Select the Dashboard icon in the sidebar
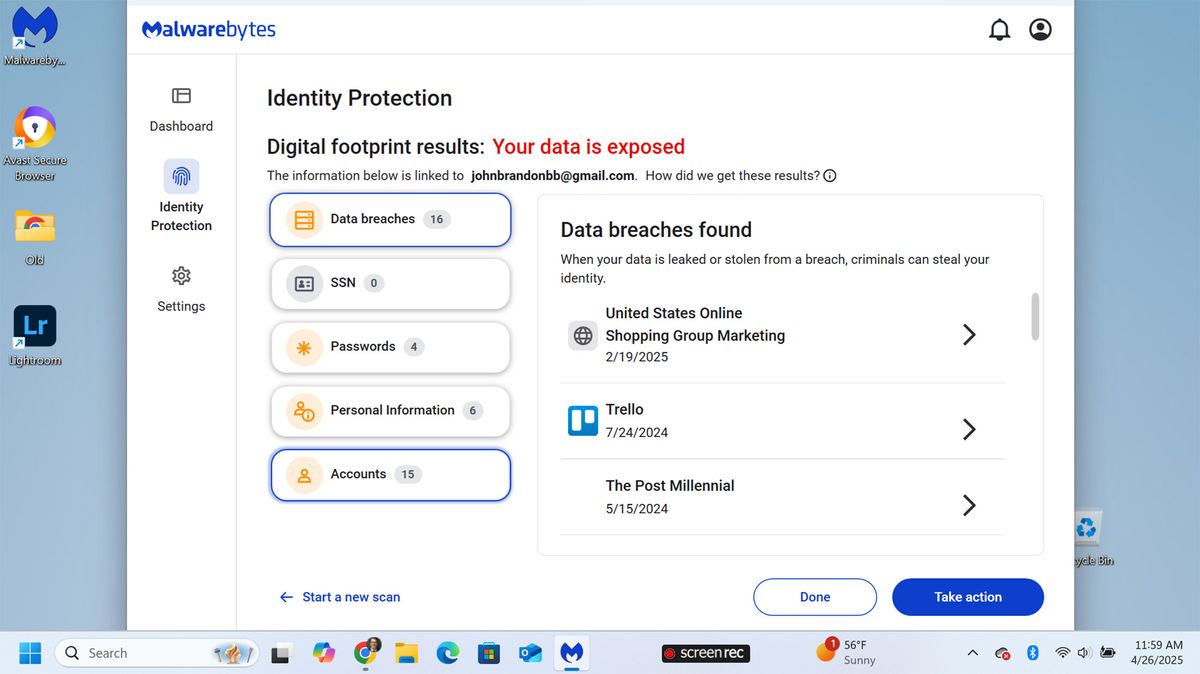This screenshot has height=674, width=1200. coord(181,96)
